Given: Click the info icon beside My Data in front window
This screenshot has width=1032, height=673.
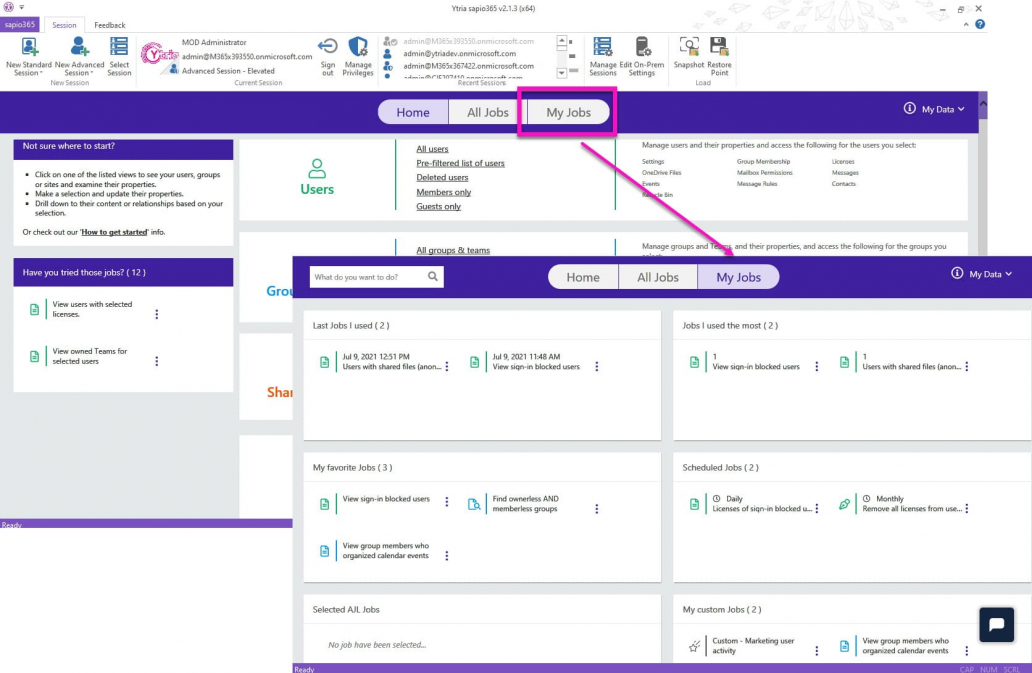Looking at the screenshot, I should point(957,273).
